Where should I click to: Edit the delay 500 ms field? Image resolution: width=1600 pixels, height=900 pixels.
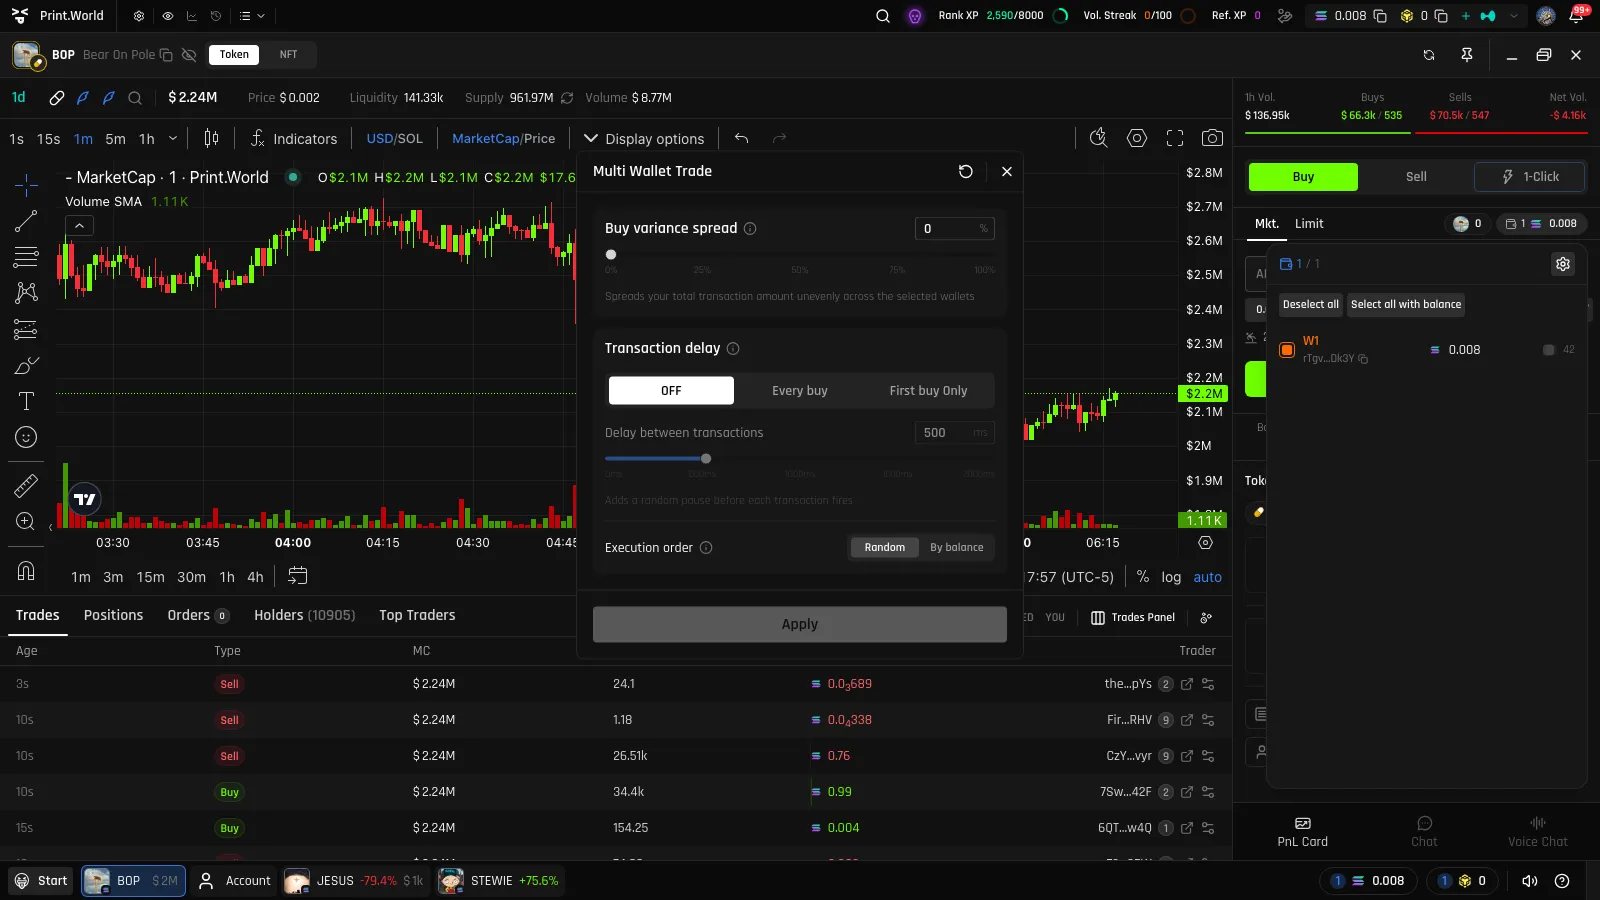click(954, 433)
